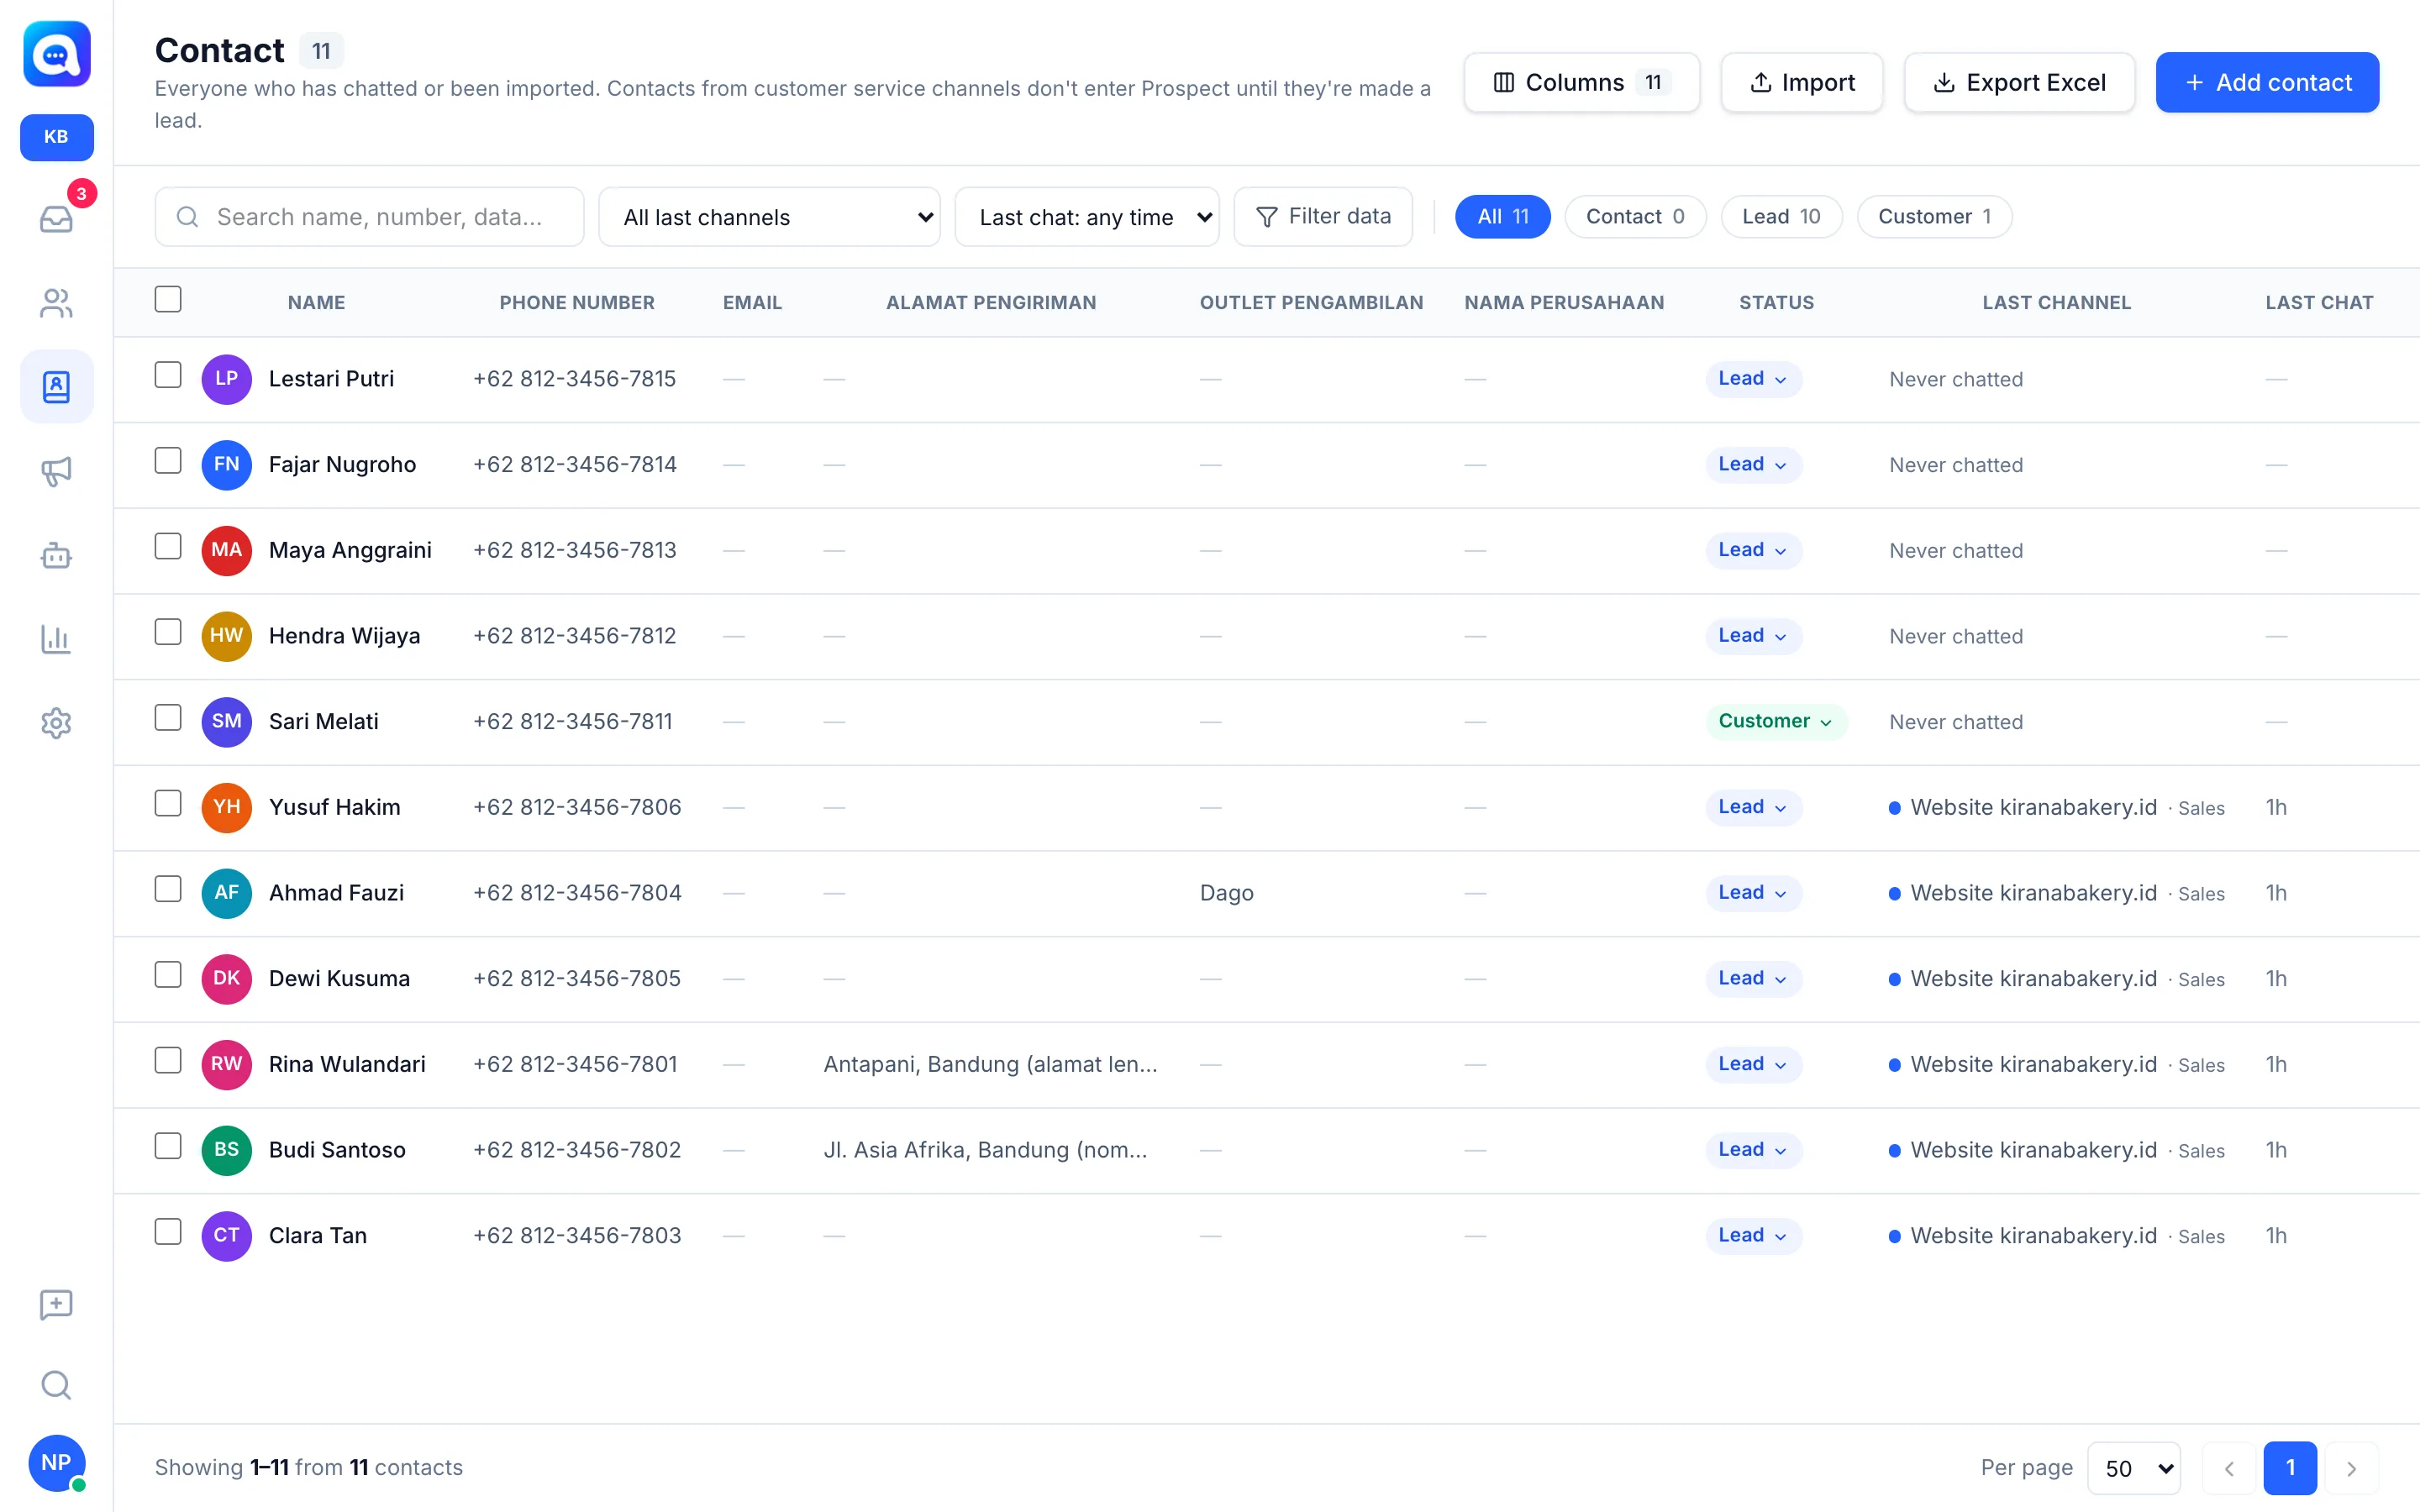2420x1512 pixels.
Task: Open the chatbot sidebar icon
Action: click(x=57, y=555)
